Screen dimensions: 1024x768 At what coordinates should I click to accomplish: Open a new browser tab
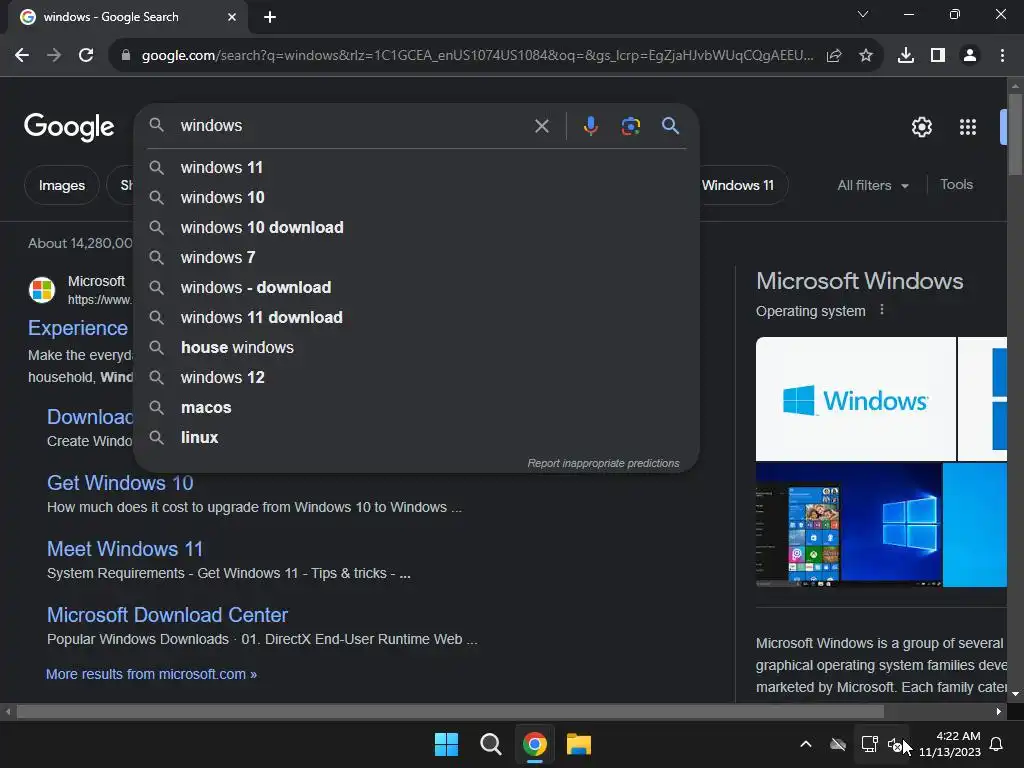coord(270,17)
